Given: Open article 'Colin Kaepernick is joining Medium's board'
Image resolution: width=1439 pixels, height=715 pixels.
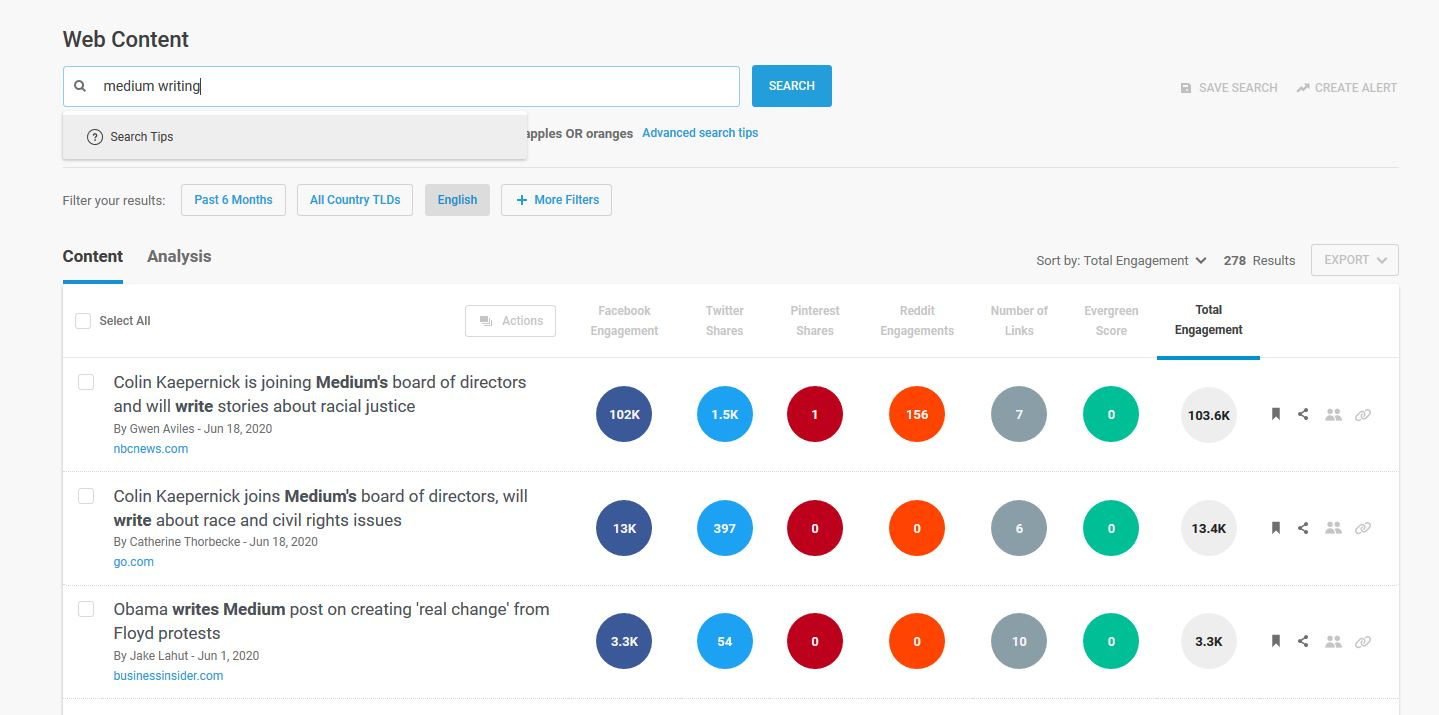Looking at the screenshot, I should pyautogui.click(x=320, y=394).
